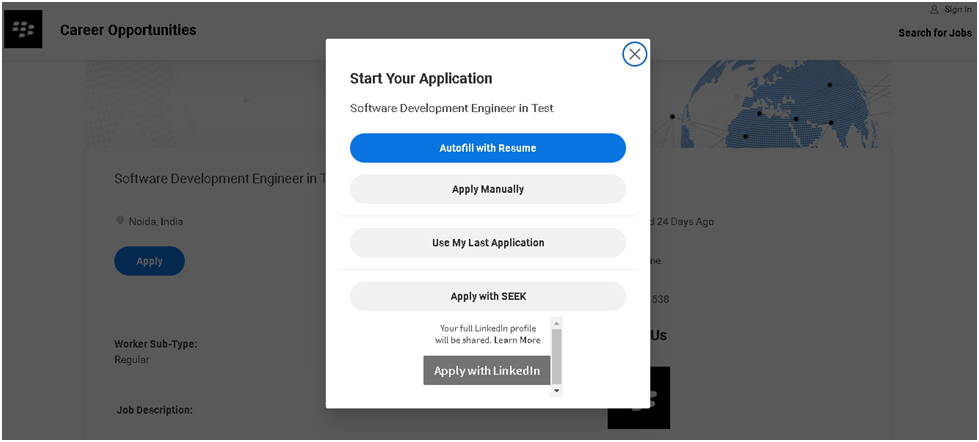
Task: Pick Use My Last Application
Action: coord(488,243)
